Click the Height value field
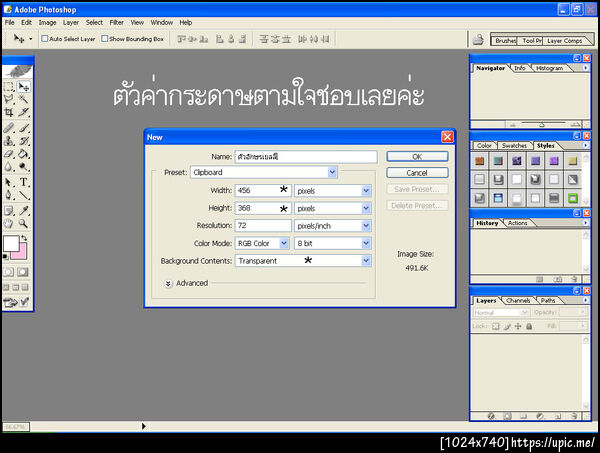The height and width of the screenshot is (453, 600). tap(263, 208)
